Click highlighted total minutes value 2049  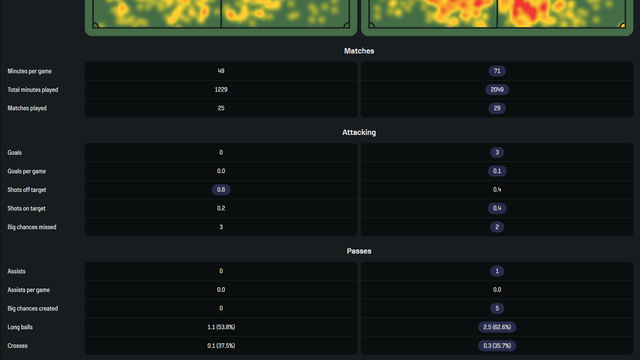pos(497,90)
